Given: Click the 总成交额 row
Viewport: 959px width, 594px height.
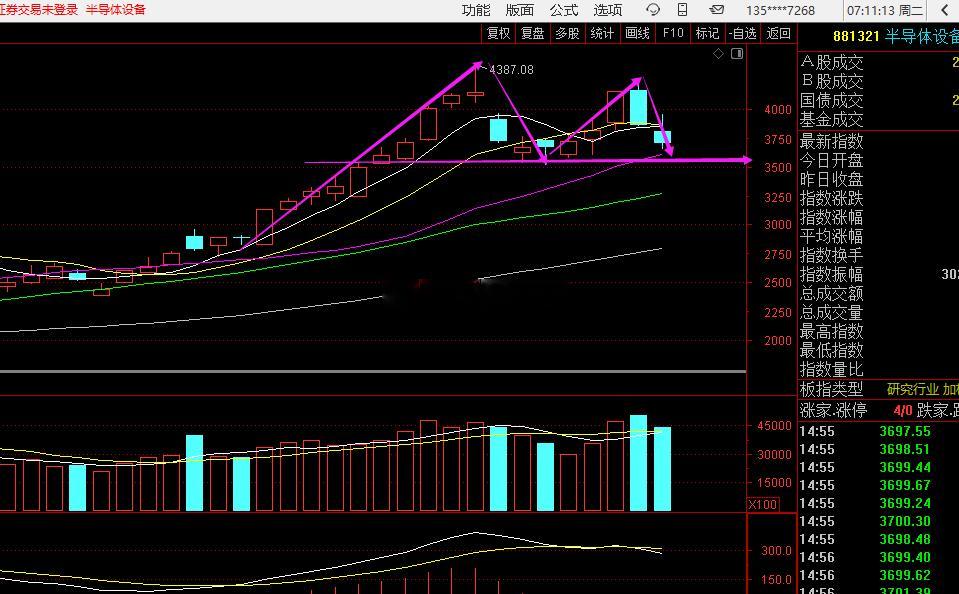Looking at the screenshot, I should (878, 294).
